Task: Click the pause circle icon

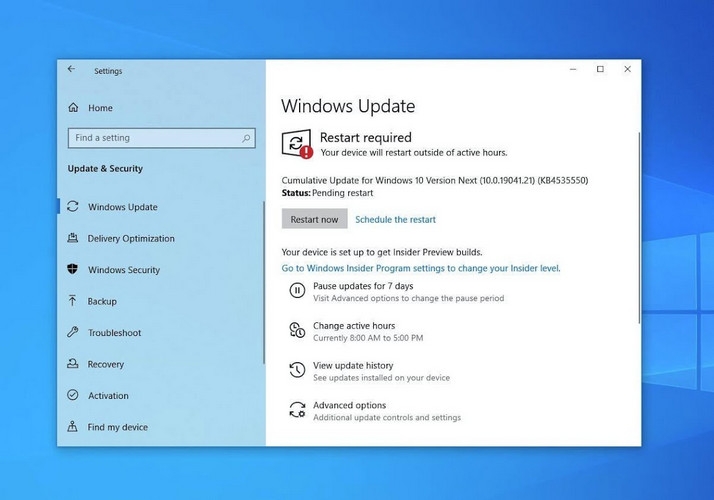Action: tap(297, 291)
